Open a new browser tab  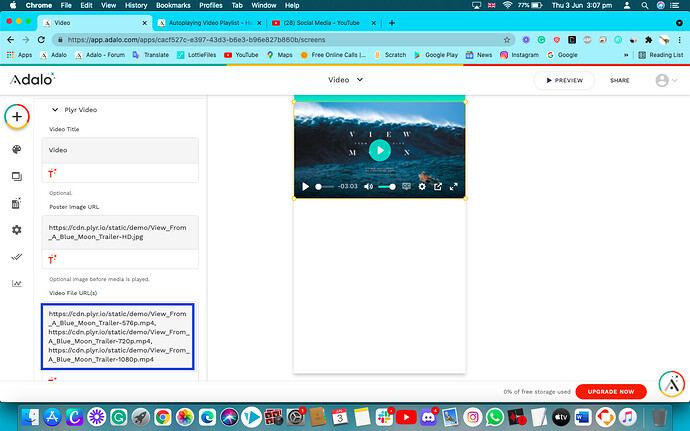coord(392,23)
